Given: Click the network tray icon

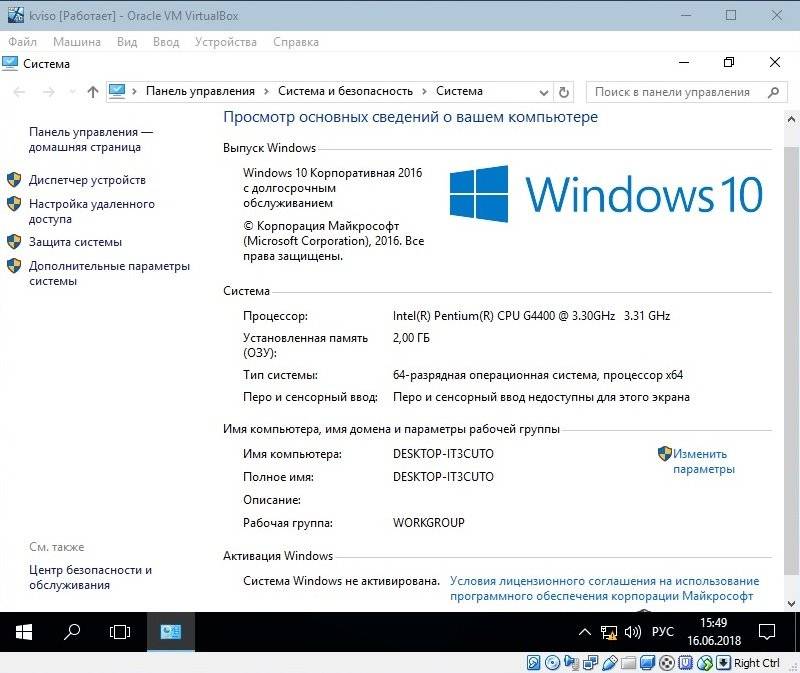Looking at the screenshot, I should (x=608, y=633).
